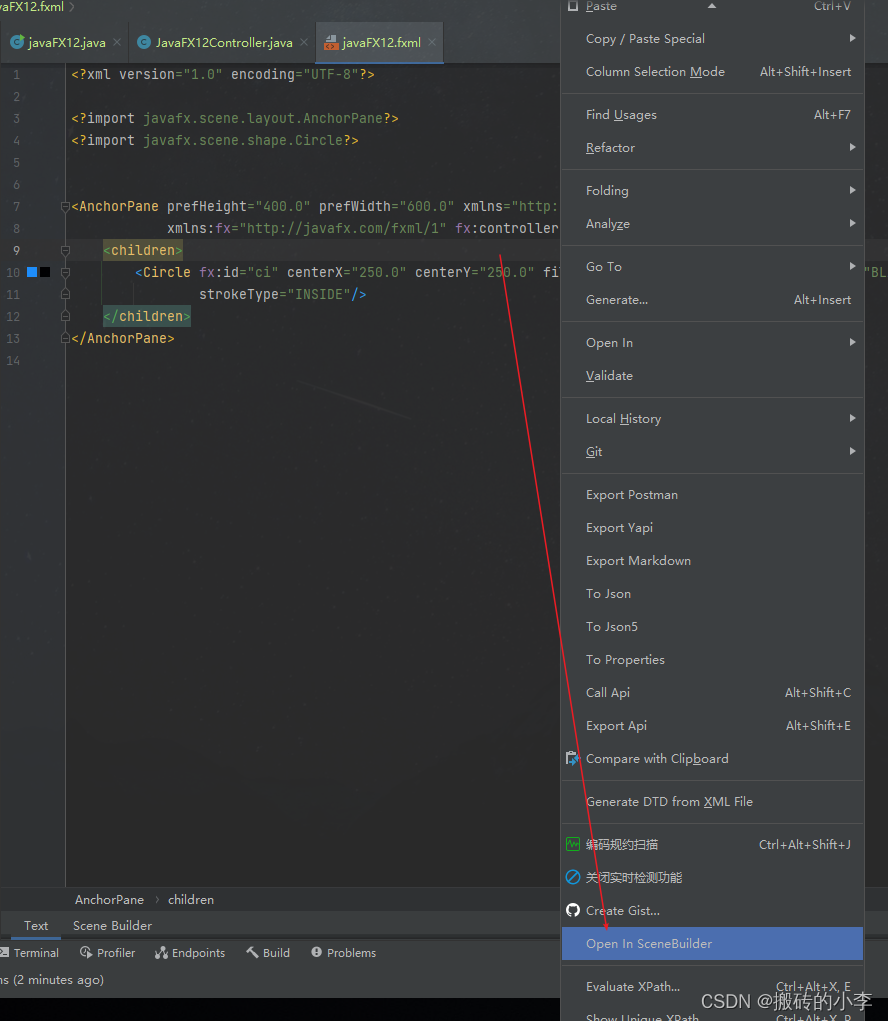Viewport: 888px width, 1021px height.
Task: Toggle Column Selection Mode
Action: (655, 71)
